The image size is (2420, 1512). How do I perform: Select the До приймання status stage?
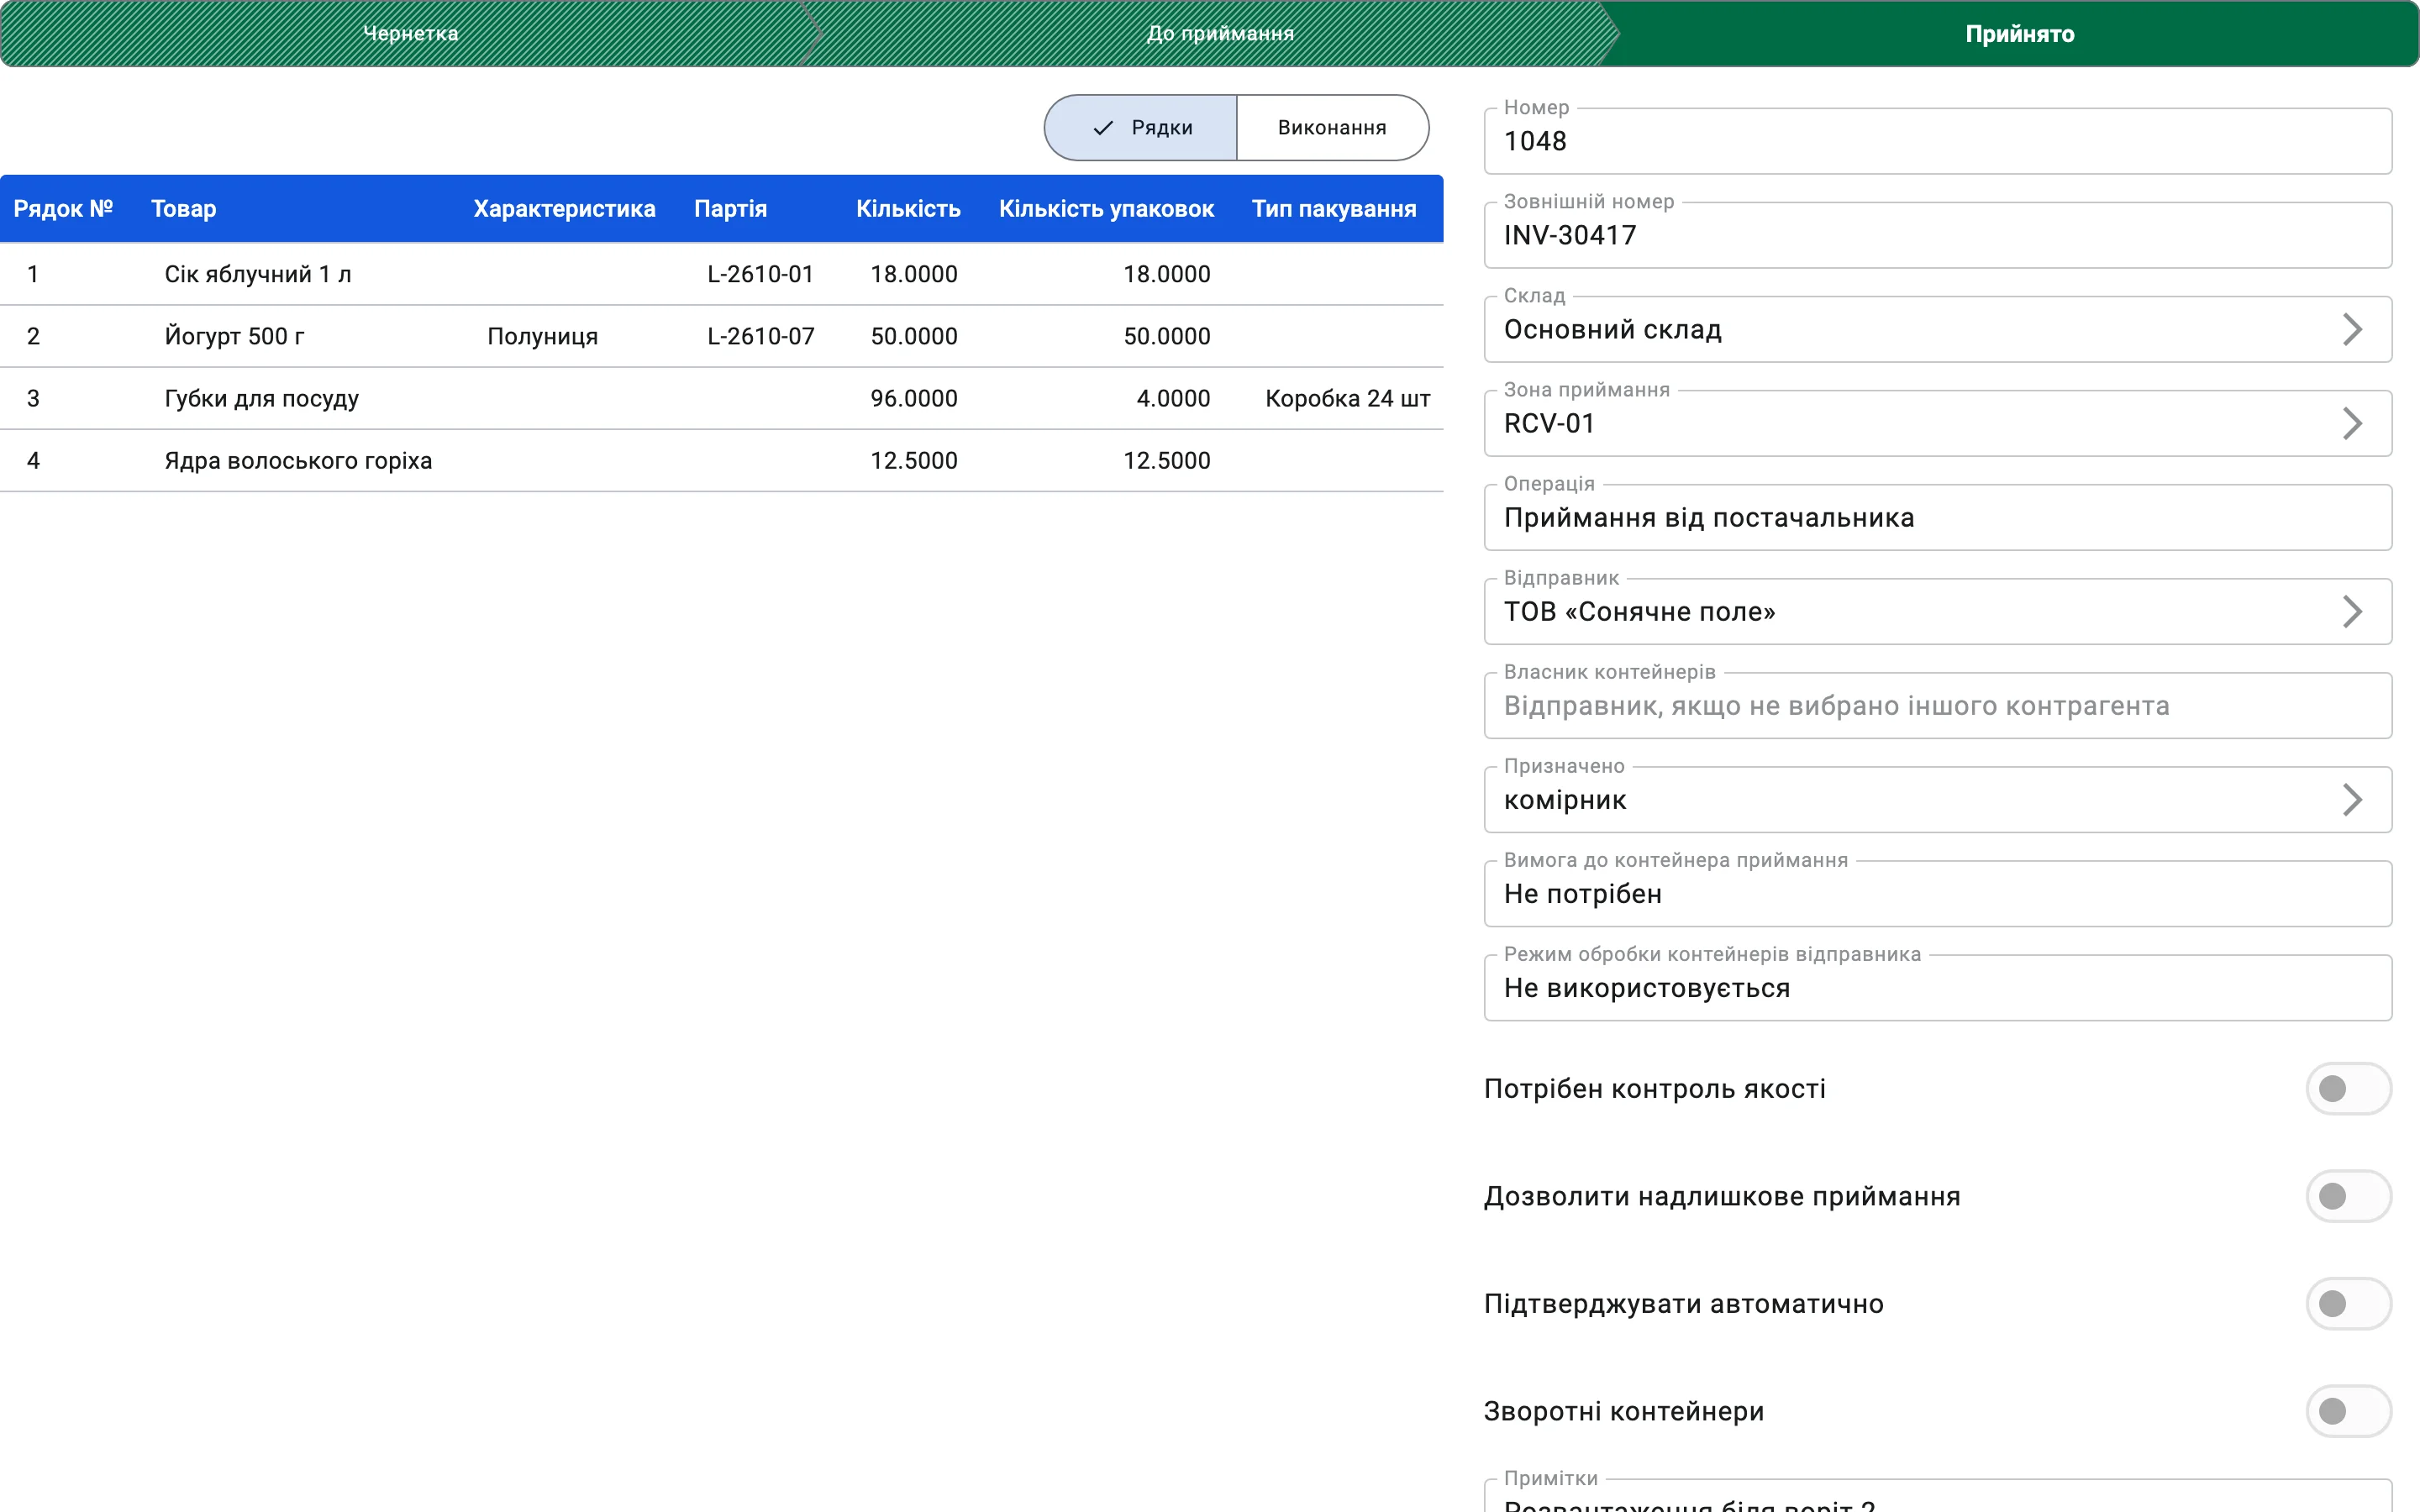(x=1219, y=33)
